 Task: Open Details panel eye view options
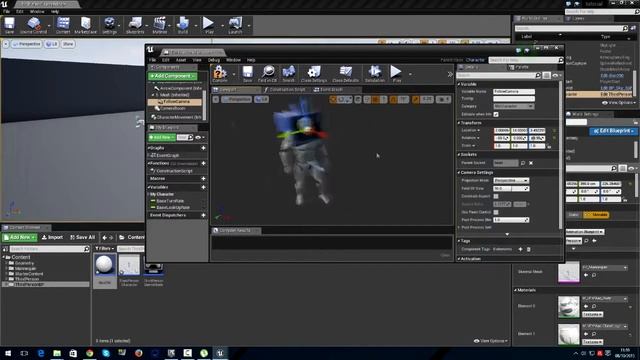[556, 76]
